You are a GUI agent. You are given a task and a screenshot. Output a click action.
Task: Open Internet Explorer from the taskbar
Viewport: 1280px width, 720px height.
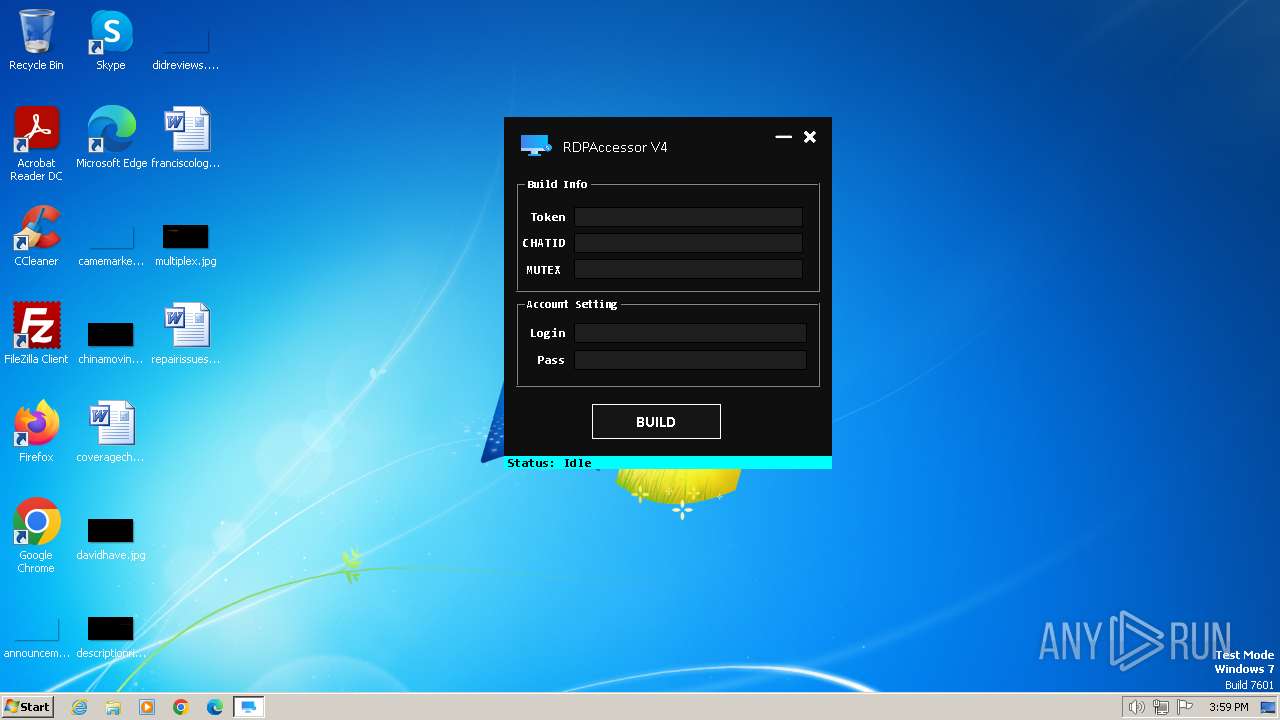[x=79, y=707]
